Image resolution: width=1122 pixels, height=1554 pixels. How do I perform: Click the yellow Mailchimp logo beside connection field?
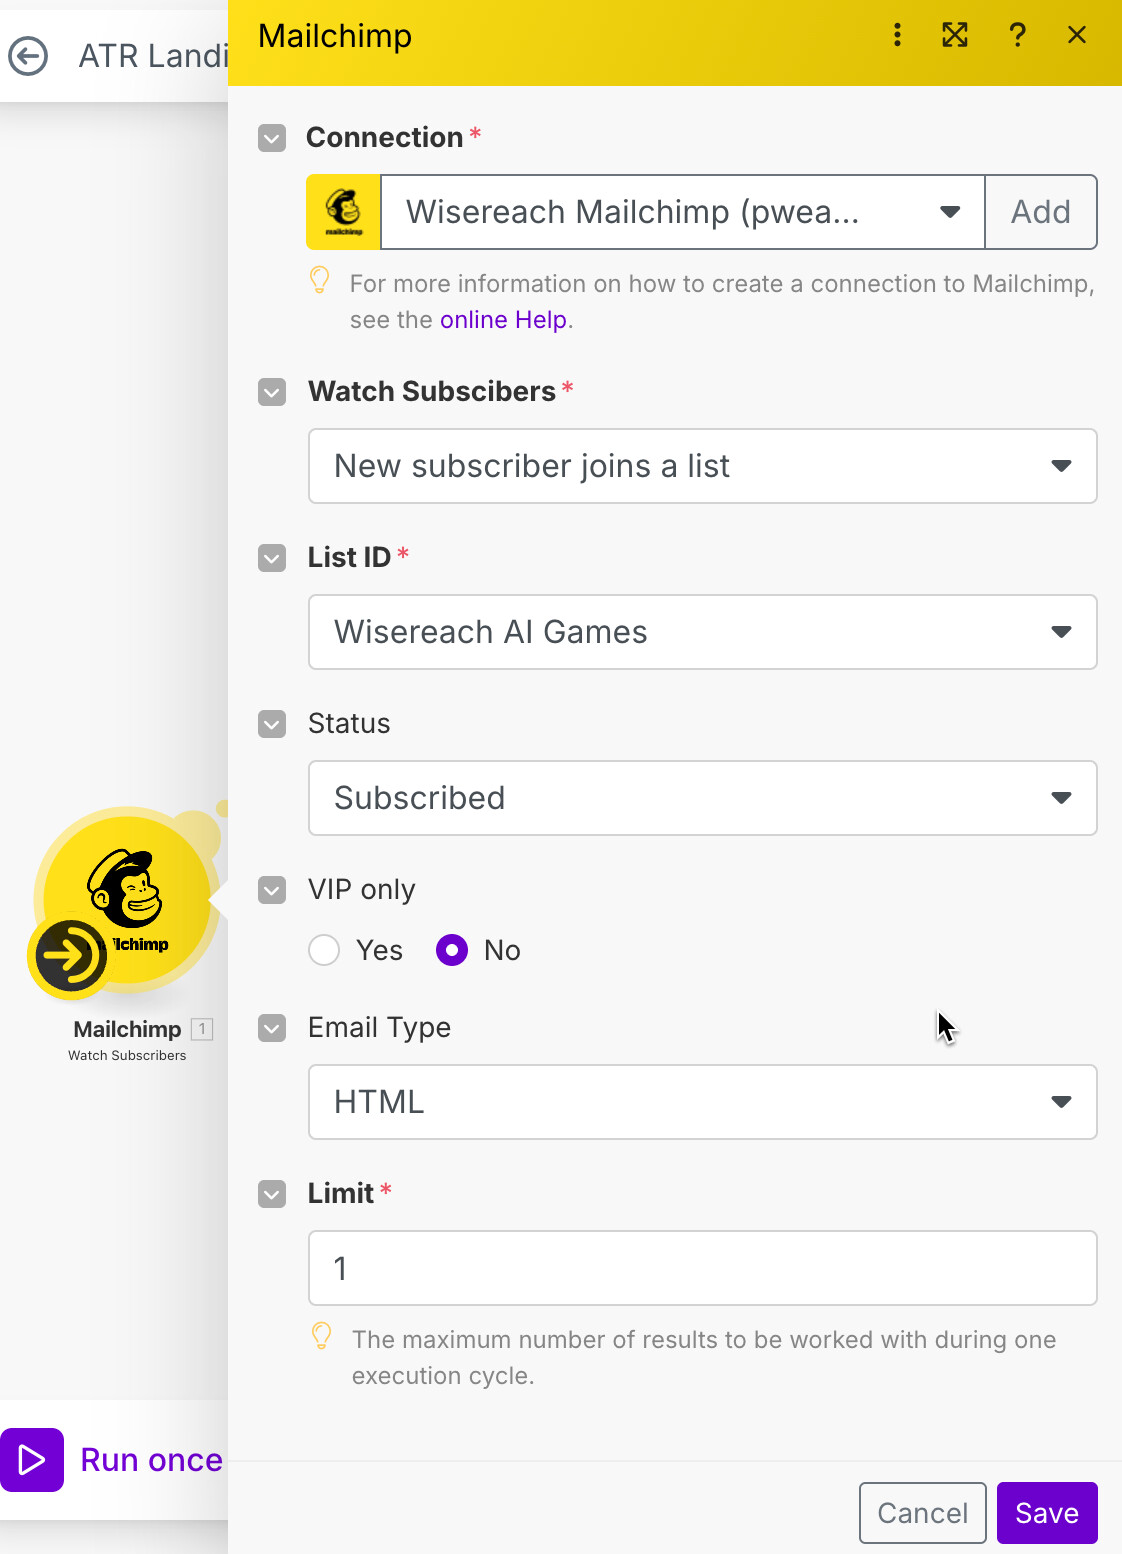pos(343,212)
